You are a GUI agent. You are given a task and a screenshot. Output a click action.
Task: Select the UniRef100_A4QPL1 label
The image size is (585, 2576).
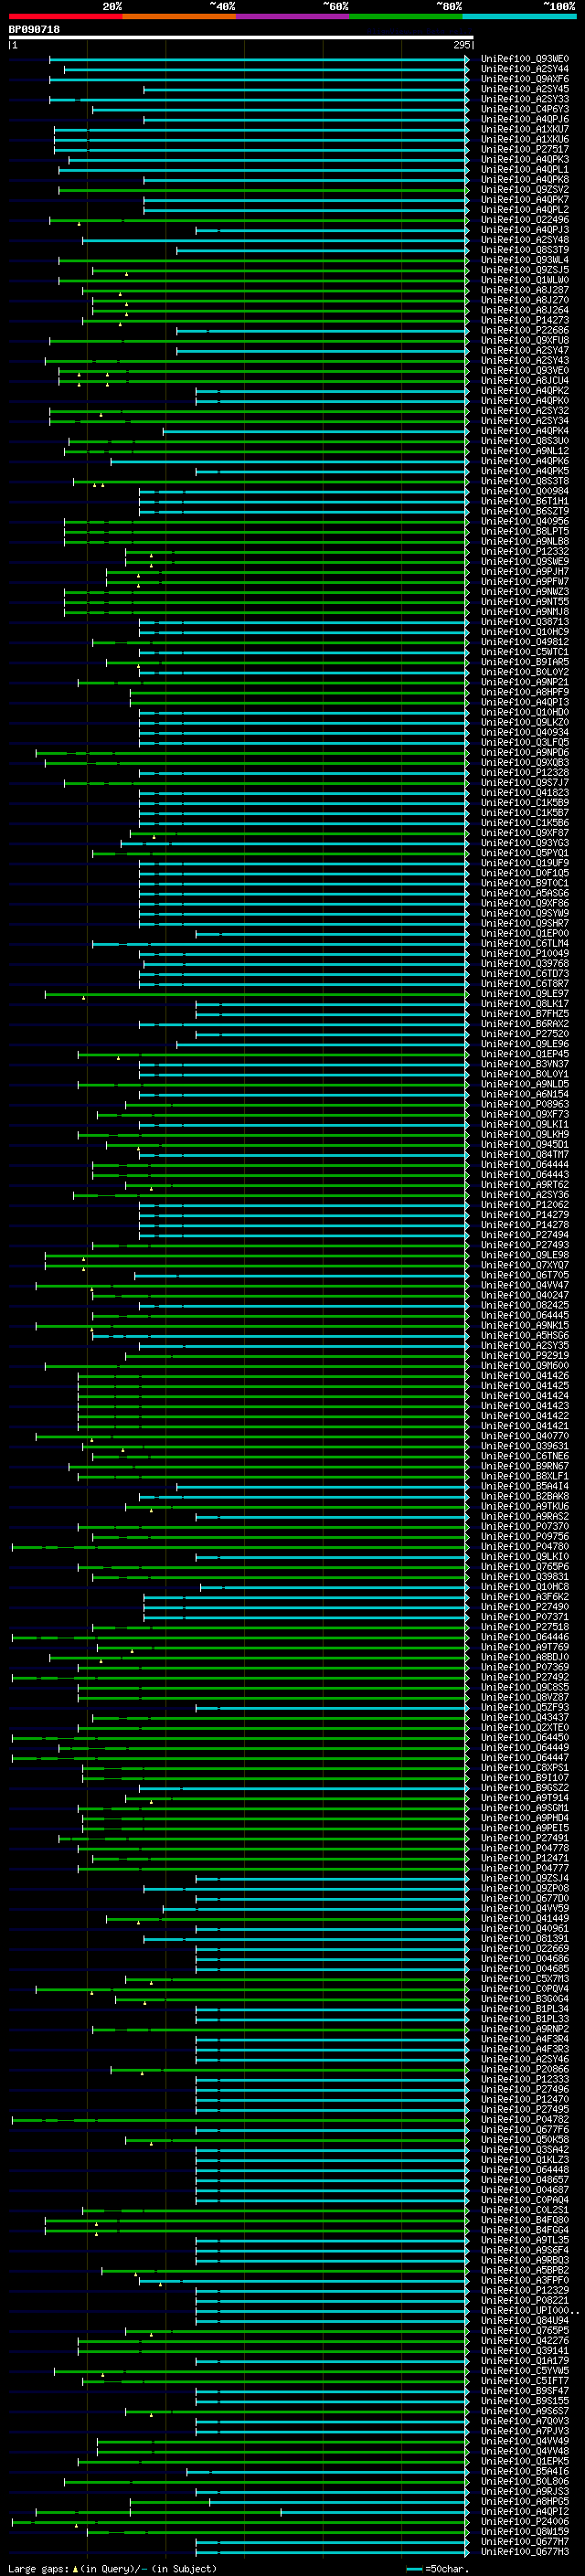(x=525, y=170)
